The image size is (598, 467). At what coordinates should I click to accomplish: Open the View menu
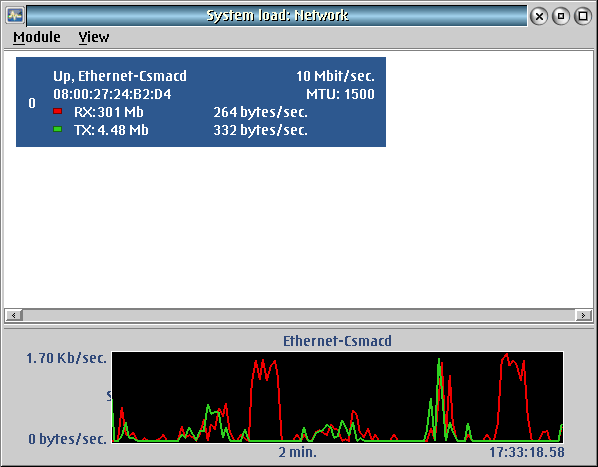[x=94, y=37]
